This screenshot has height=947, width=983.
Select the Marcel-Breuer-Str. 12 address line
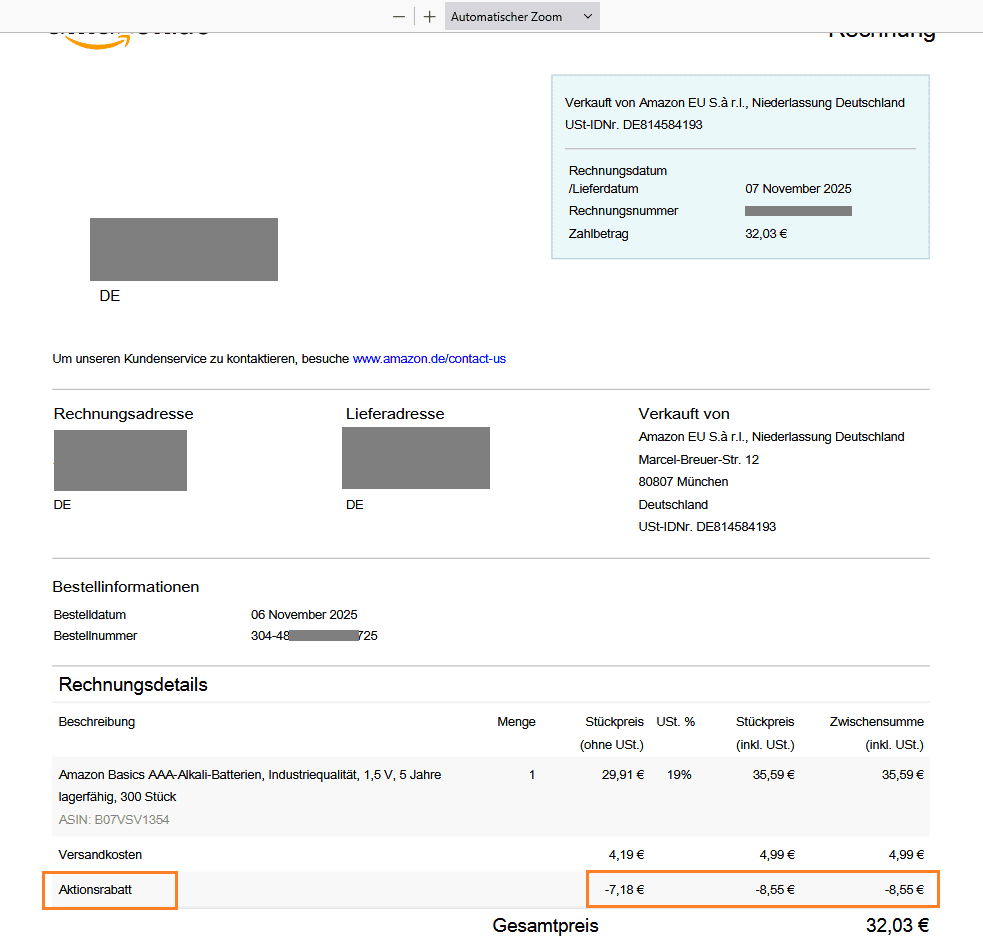pyautogui.click(x=698, y=459)
